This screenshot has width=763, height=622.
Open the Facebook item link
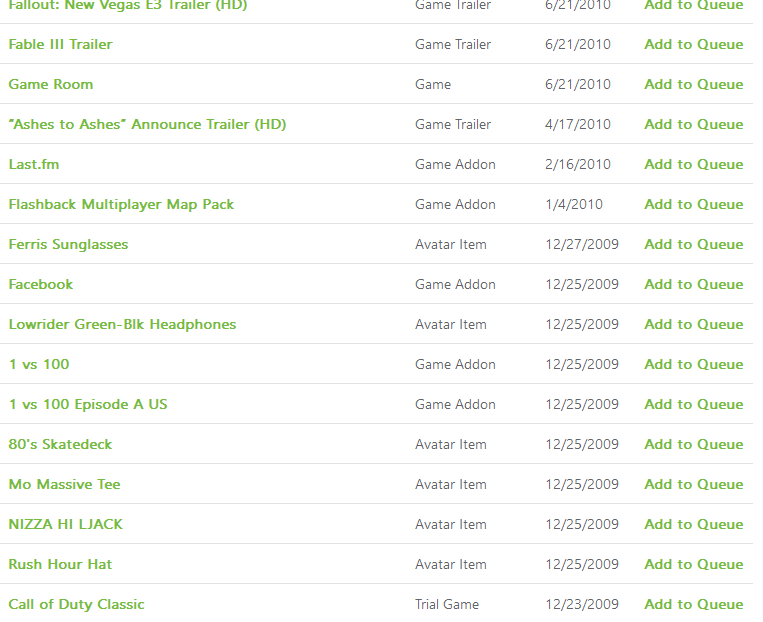(x=41, y=284)
